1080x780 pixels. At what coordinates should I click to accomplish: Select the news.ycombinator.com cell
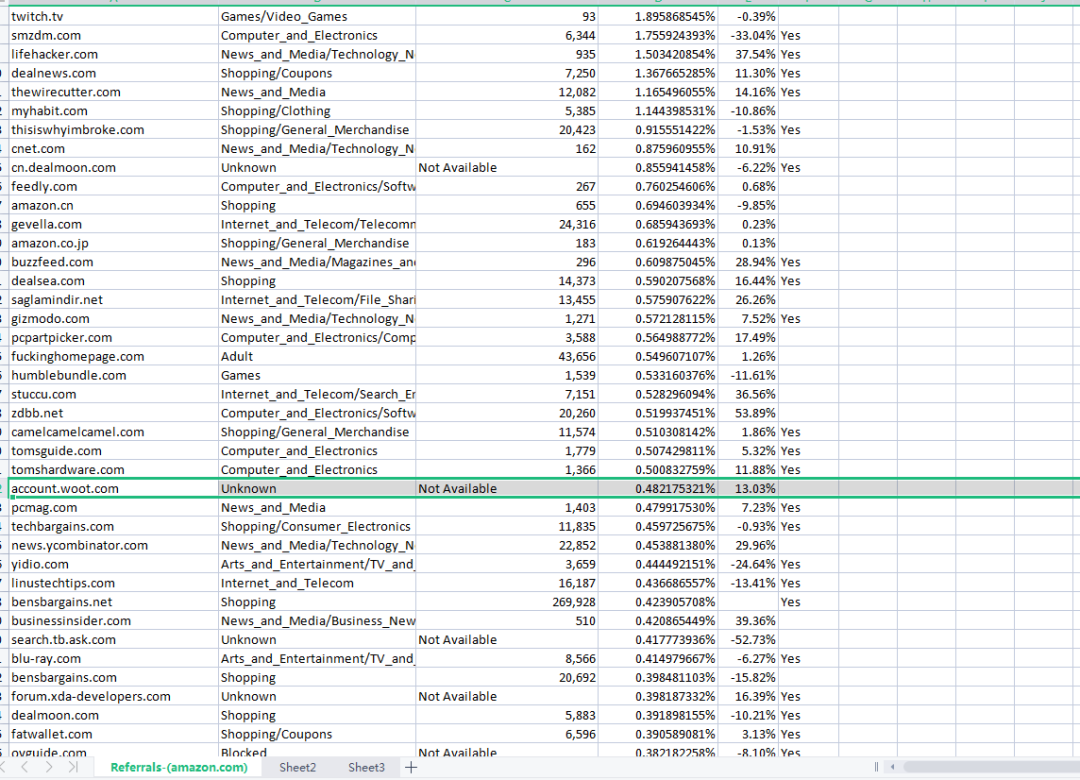pos(114,545)
